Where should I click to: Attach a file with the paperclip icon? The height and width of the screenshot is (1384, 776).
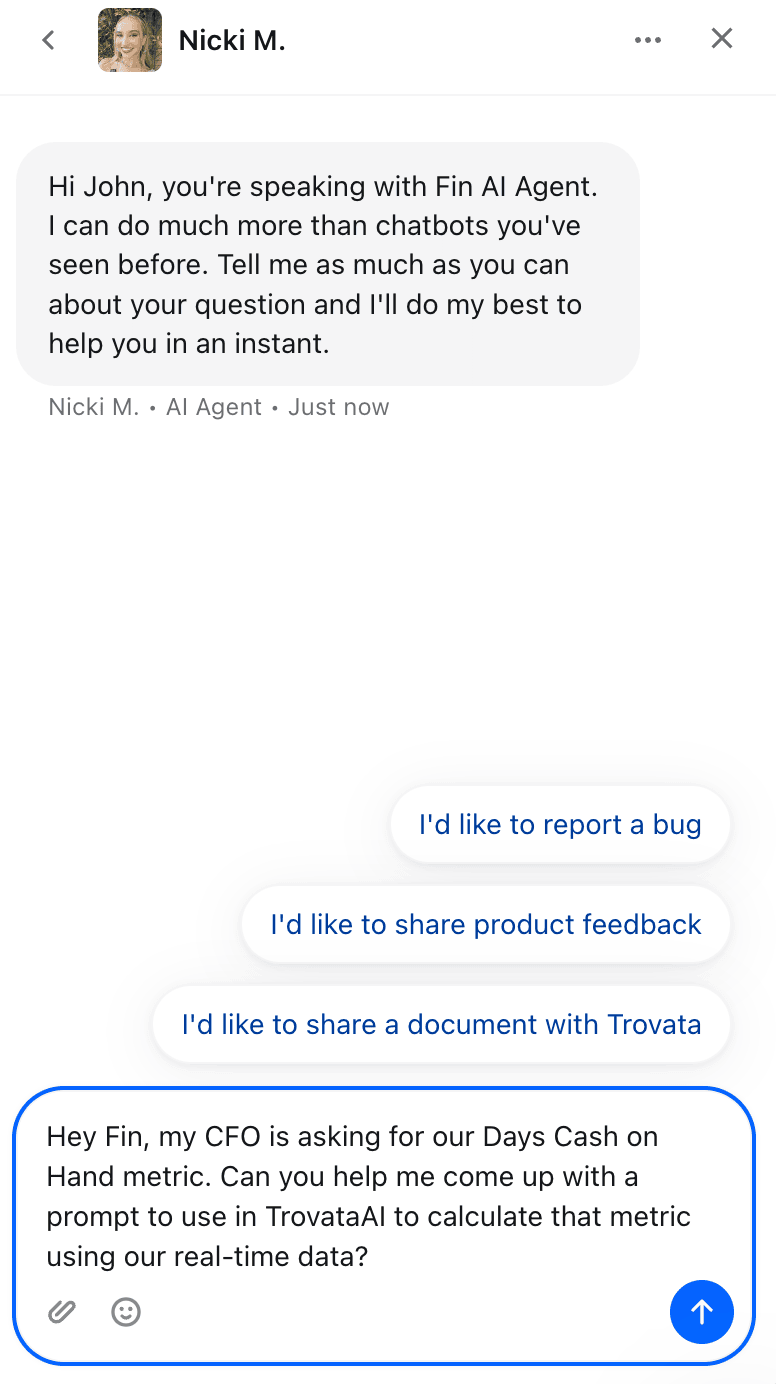click(x=62, y=1311)
